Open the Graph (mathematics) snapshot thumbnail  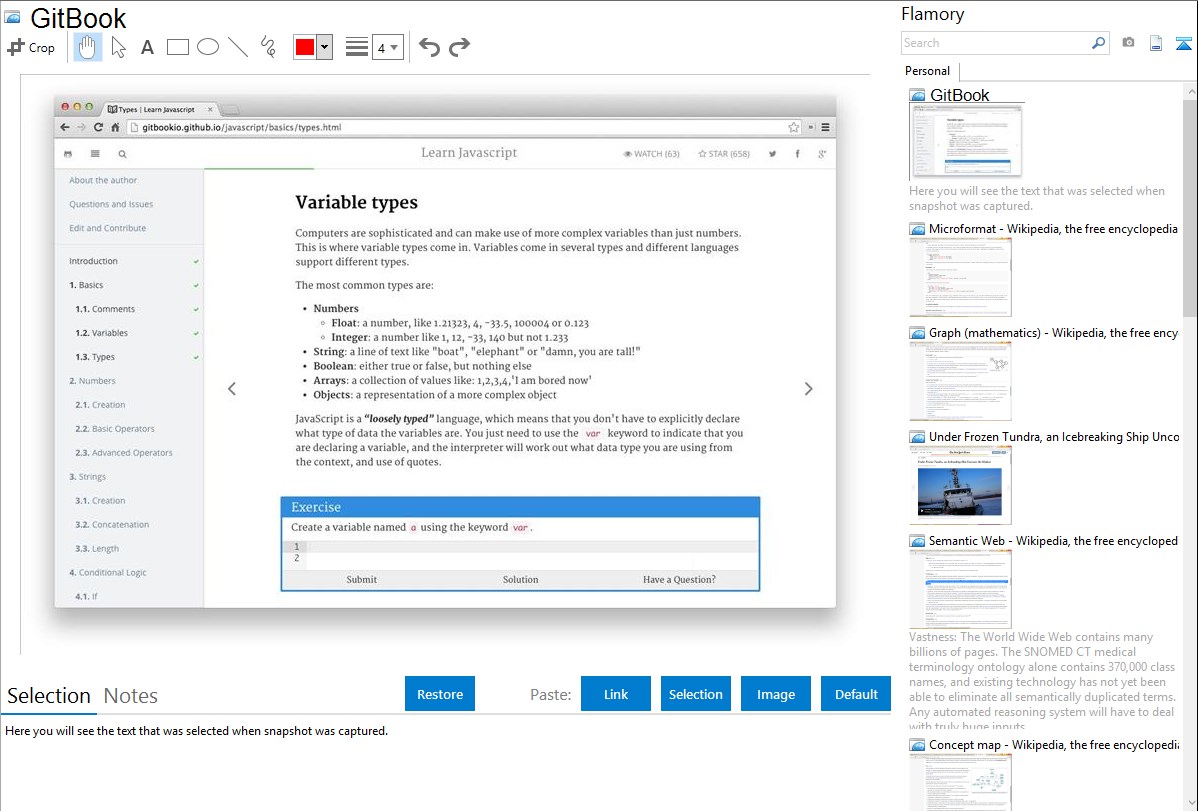(960, 381)
